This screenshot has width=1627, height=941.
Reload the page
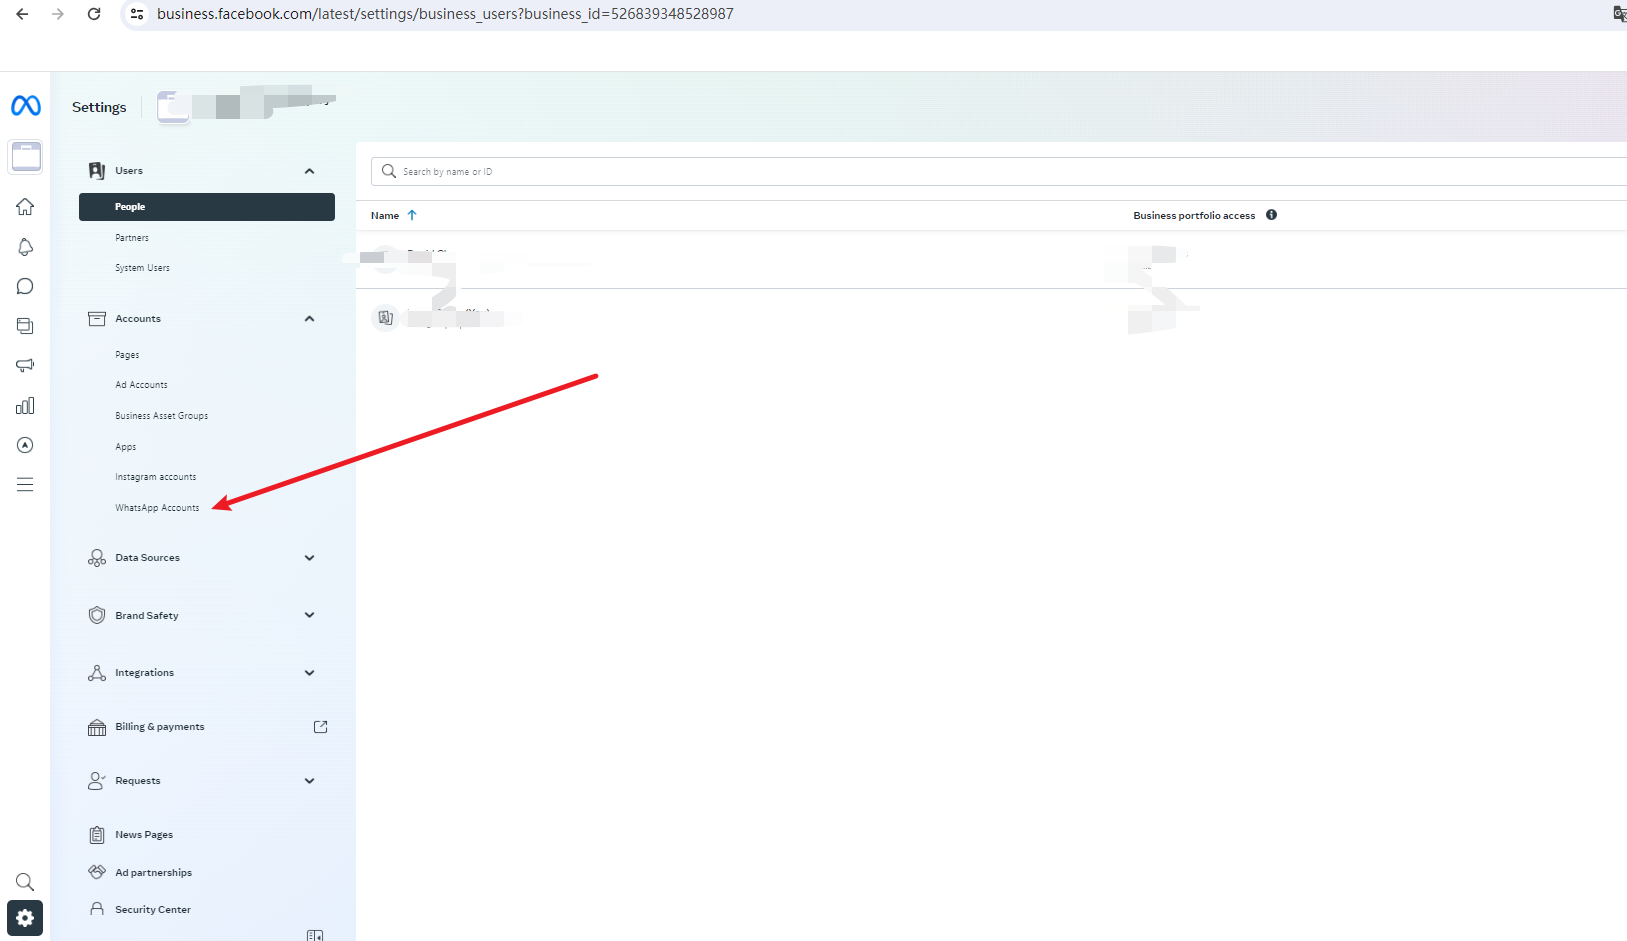[x=94, y=14]
